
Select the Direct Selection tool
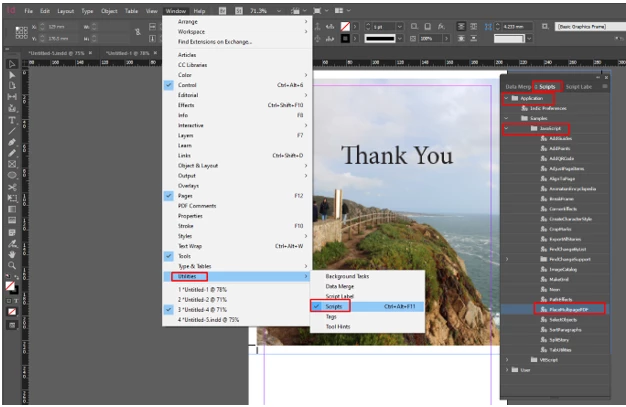point(12,75)
